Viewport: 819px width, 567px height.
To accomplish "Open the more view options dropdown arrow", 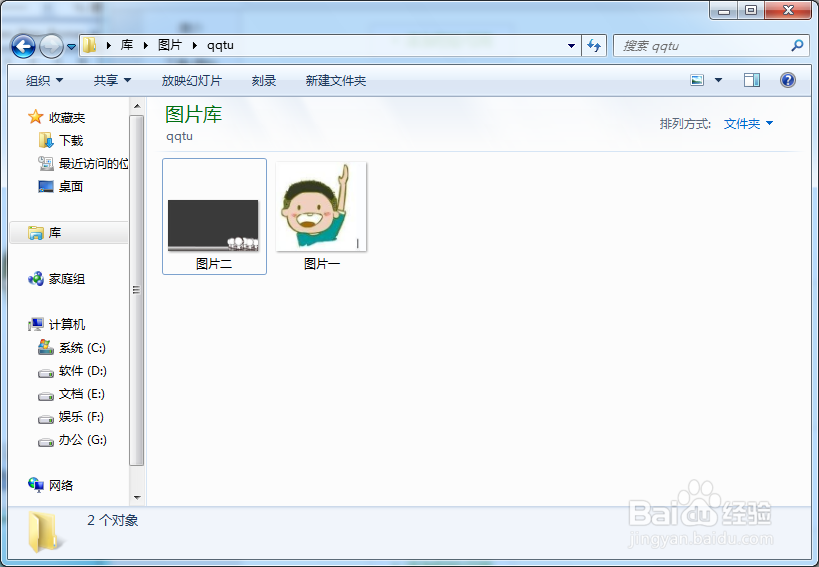I will tap(719, 80).
